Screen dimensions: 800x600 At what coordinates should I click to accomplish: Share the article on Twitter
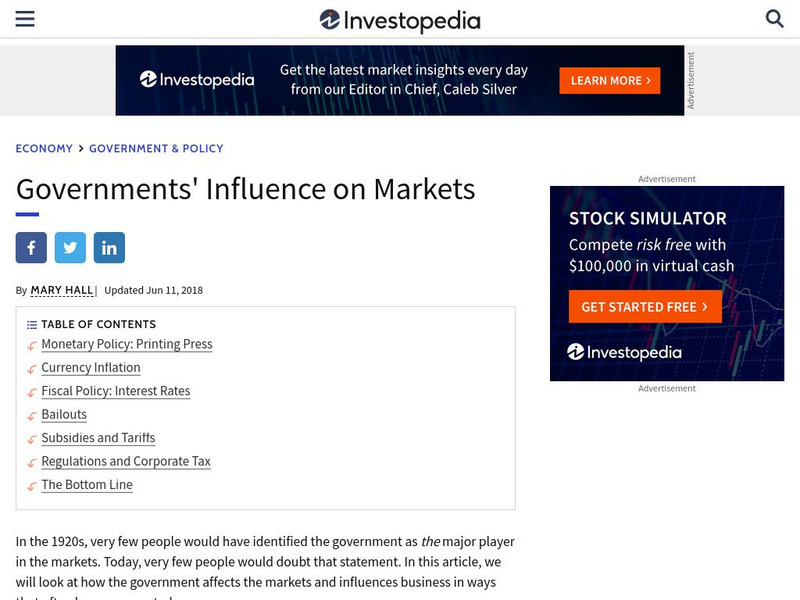[70, 247]
